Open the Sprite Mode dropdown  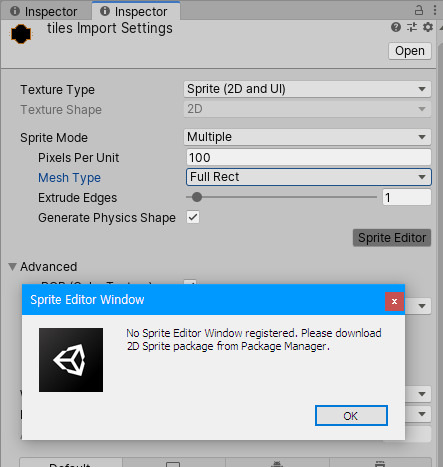(x=307, y=137)
